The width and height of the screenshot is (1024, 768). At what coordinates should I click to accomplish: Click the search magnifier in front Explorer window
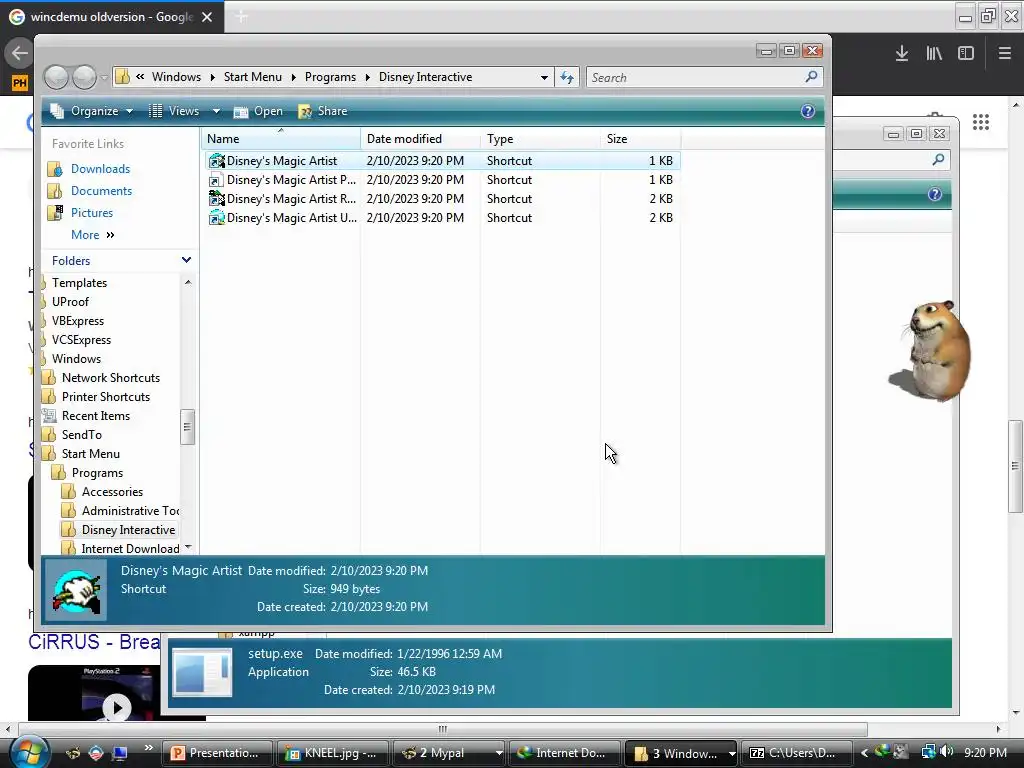click(x=811, y=77)
